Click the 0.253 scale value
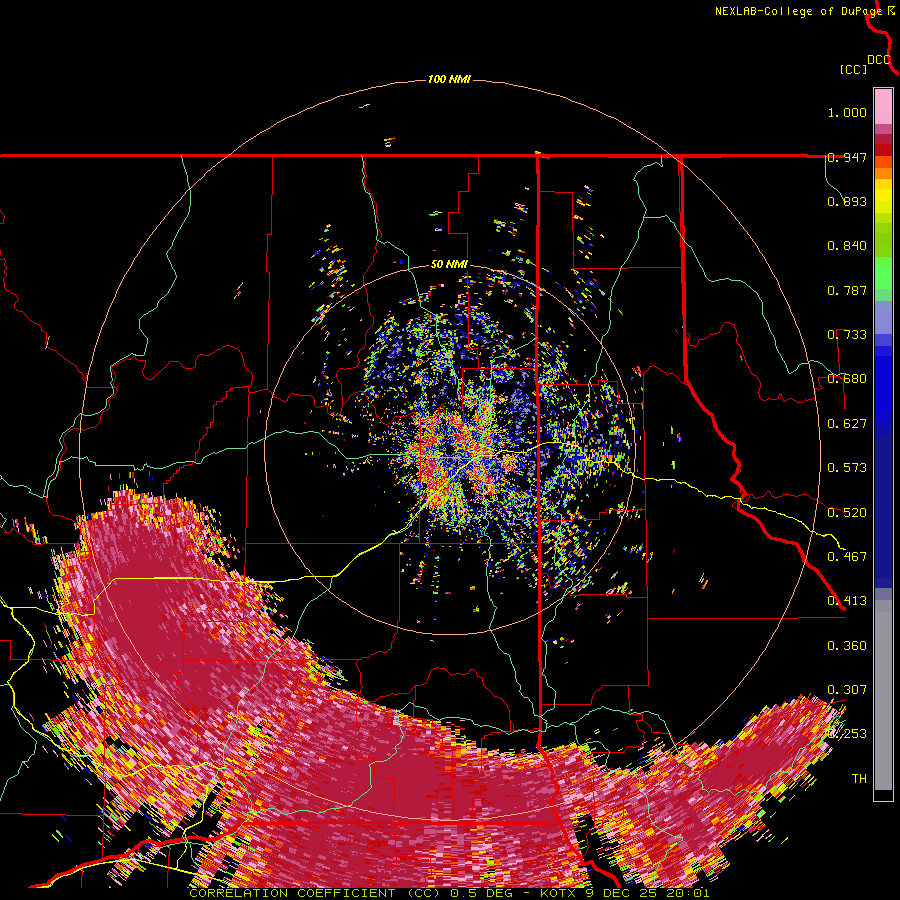 click(x=847, y=734)
